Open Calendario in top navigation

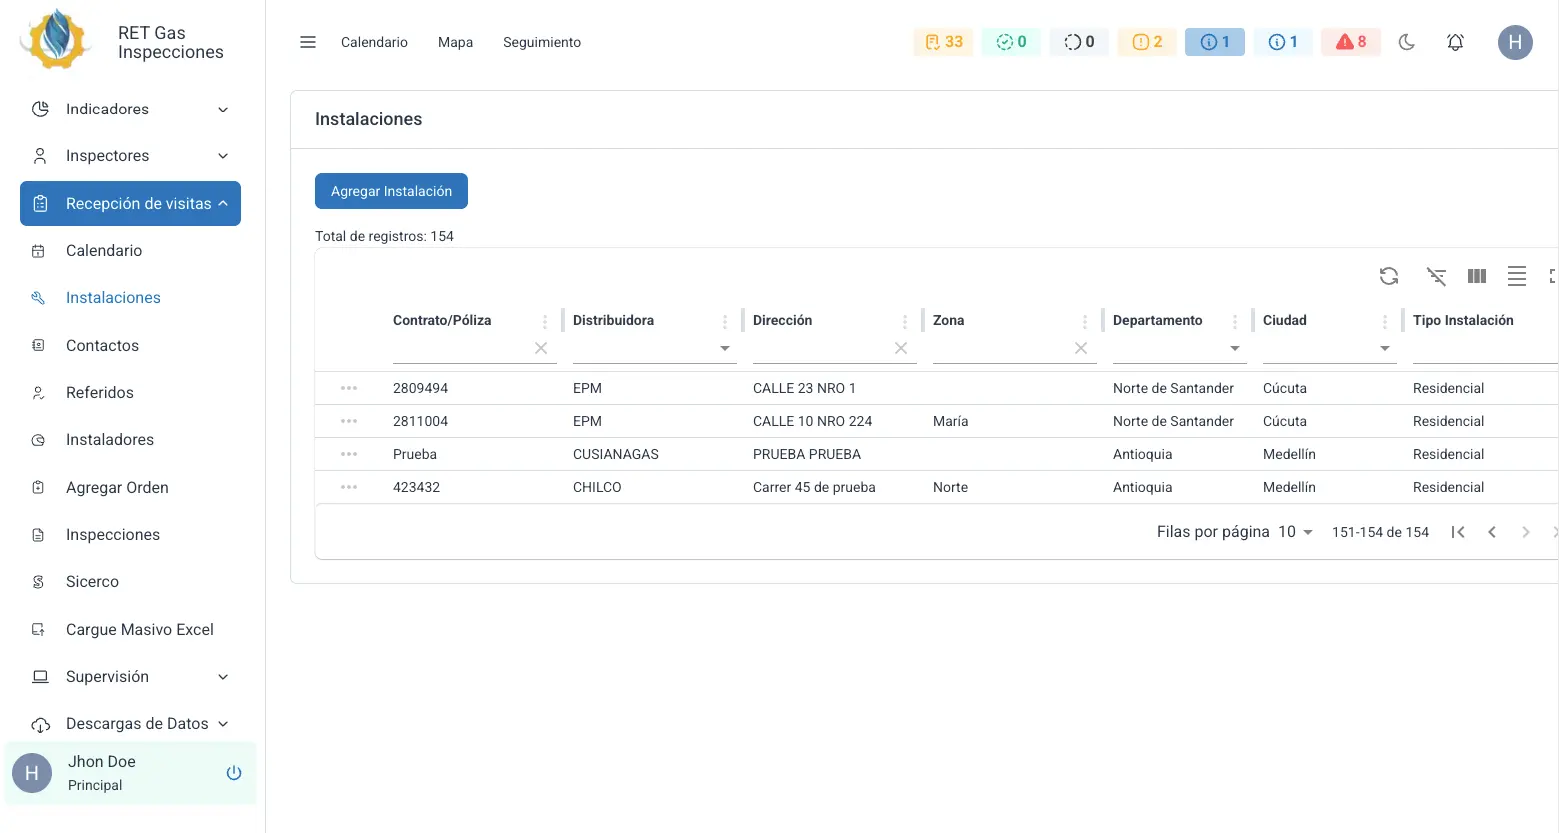coord(374,42)
